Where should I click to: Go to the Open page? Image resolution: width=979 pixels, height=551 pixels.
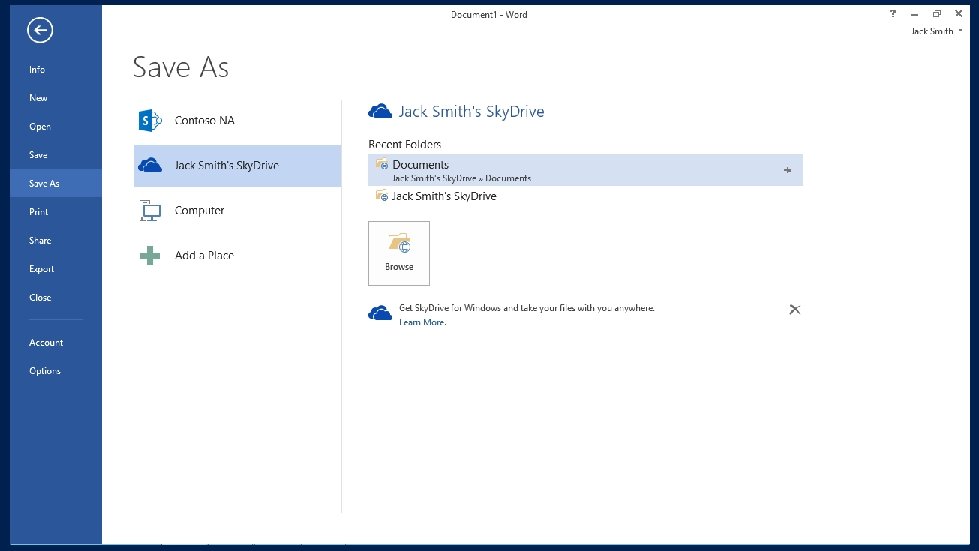(40, 126)
